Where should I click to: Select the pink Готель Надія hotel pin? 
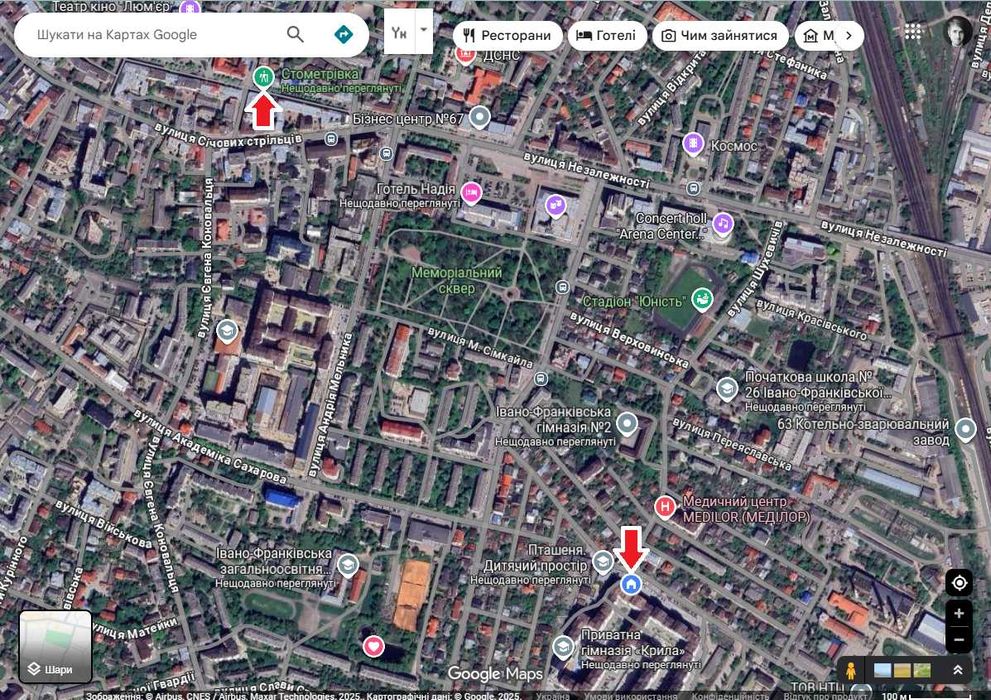coord(470,193)
